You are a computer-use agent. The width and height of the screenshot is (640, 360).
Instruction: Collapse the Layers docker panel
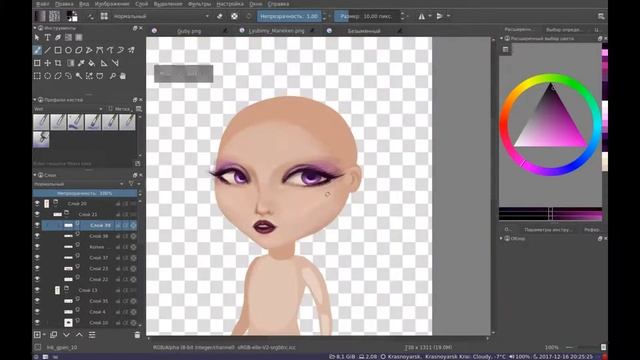[x=35, y=175]
